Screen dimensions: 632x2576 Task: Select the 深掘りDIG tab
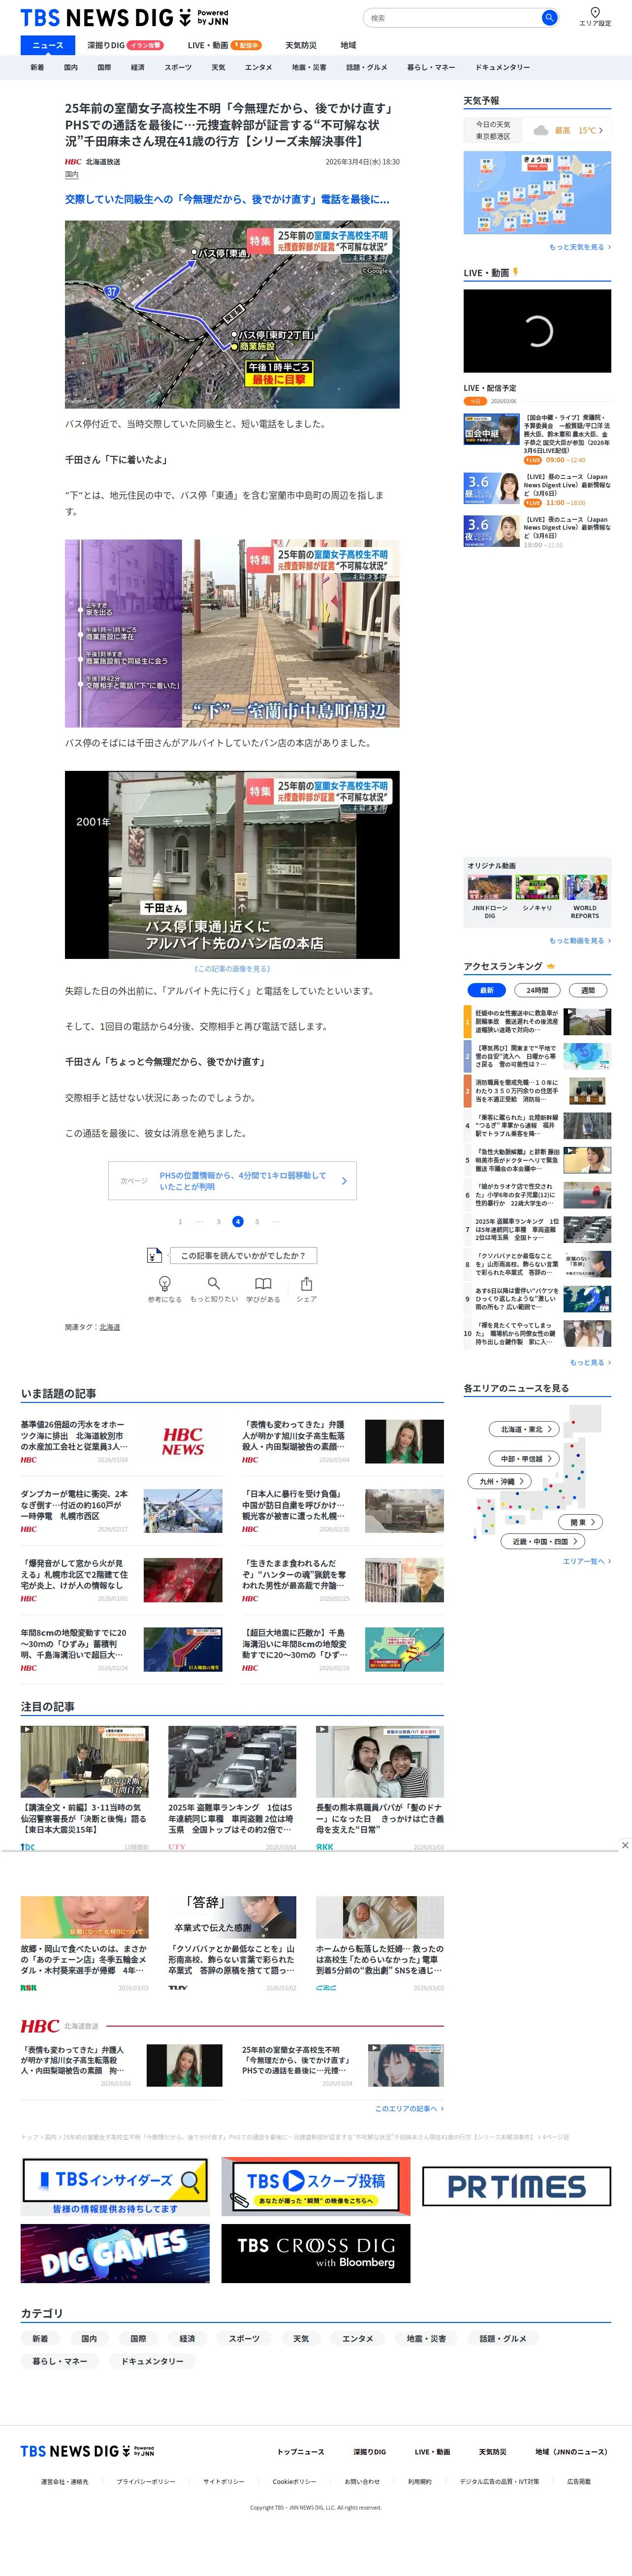(x=125, y=45)
